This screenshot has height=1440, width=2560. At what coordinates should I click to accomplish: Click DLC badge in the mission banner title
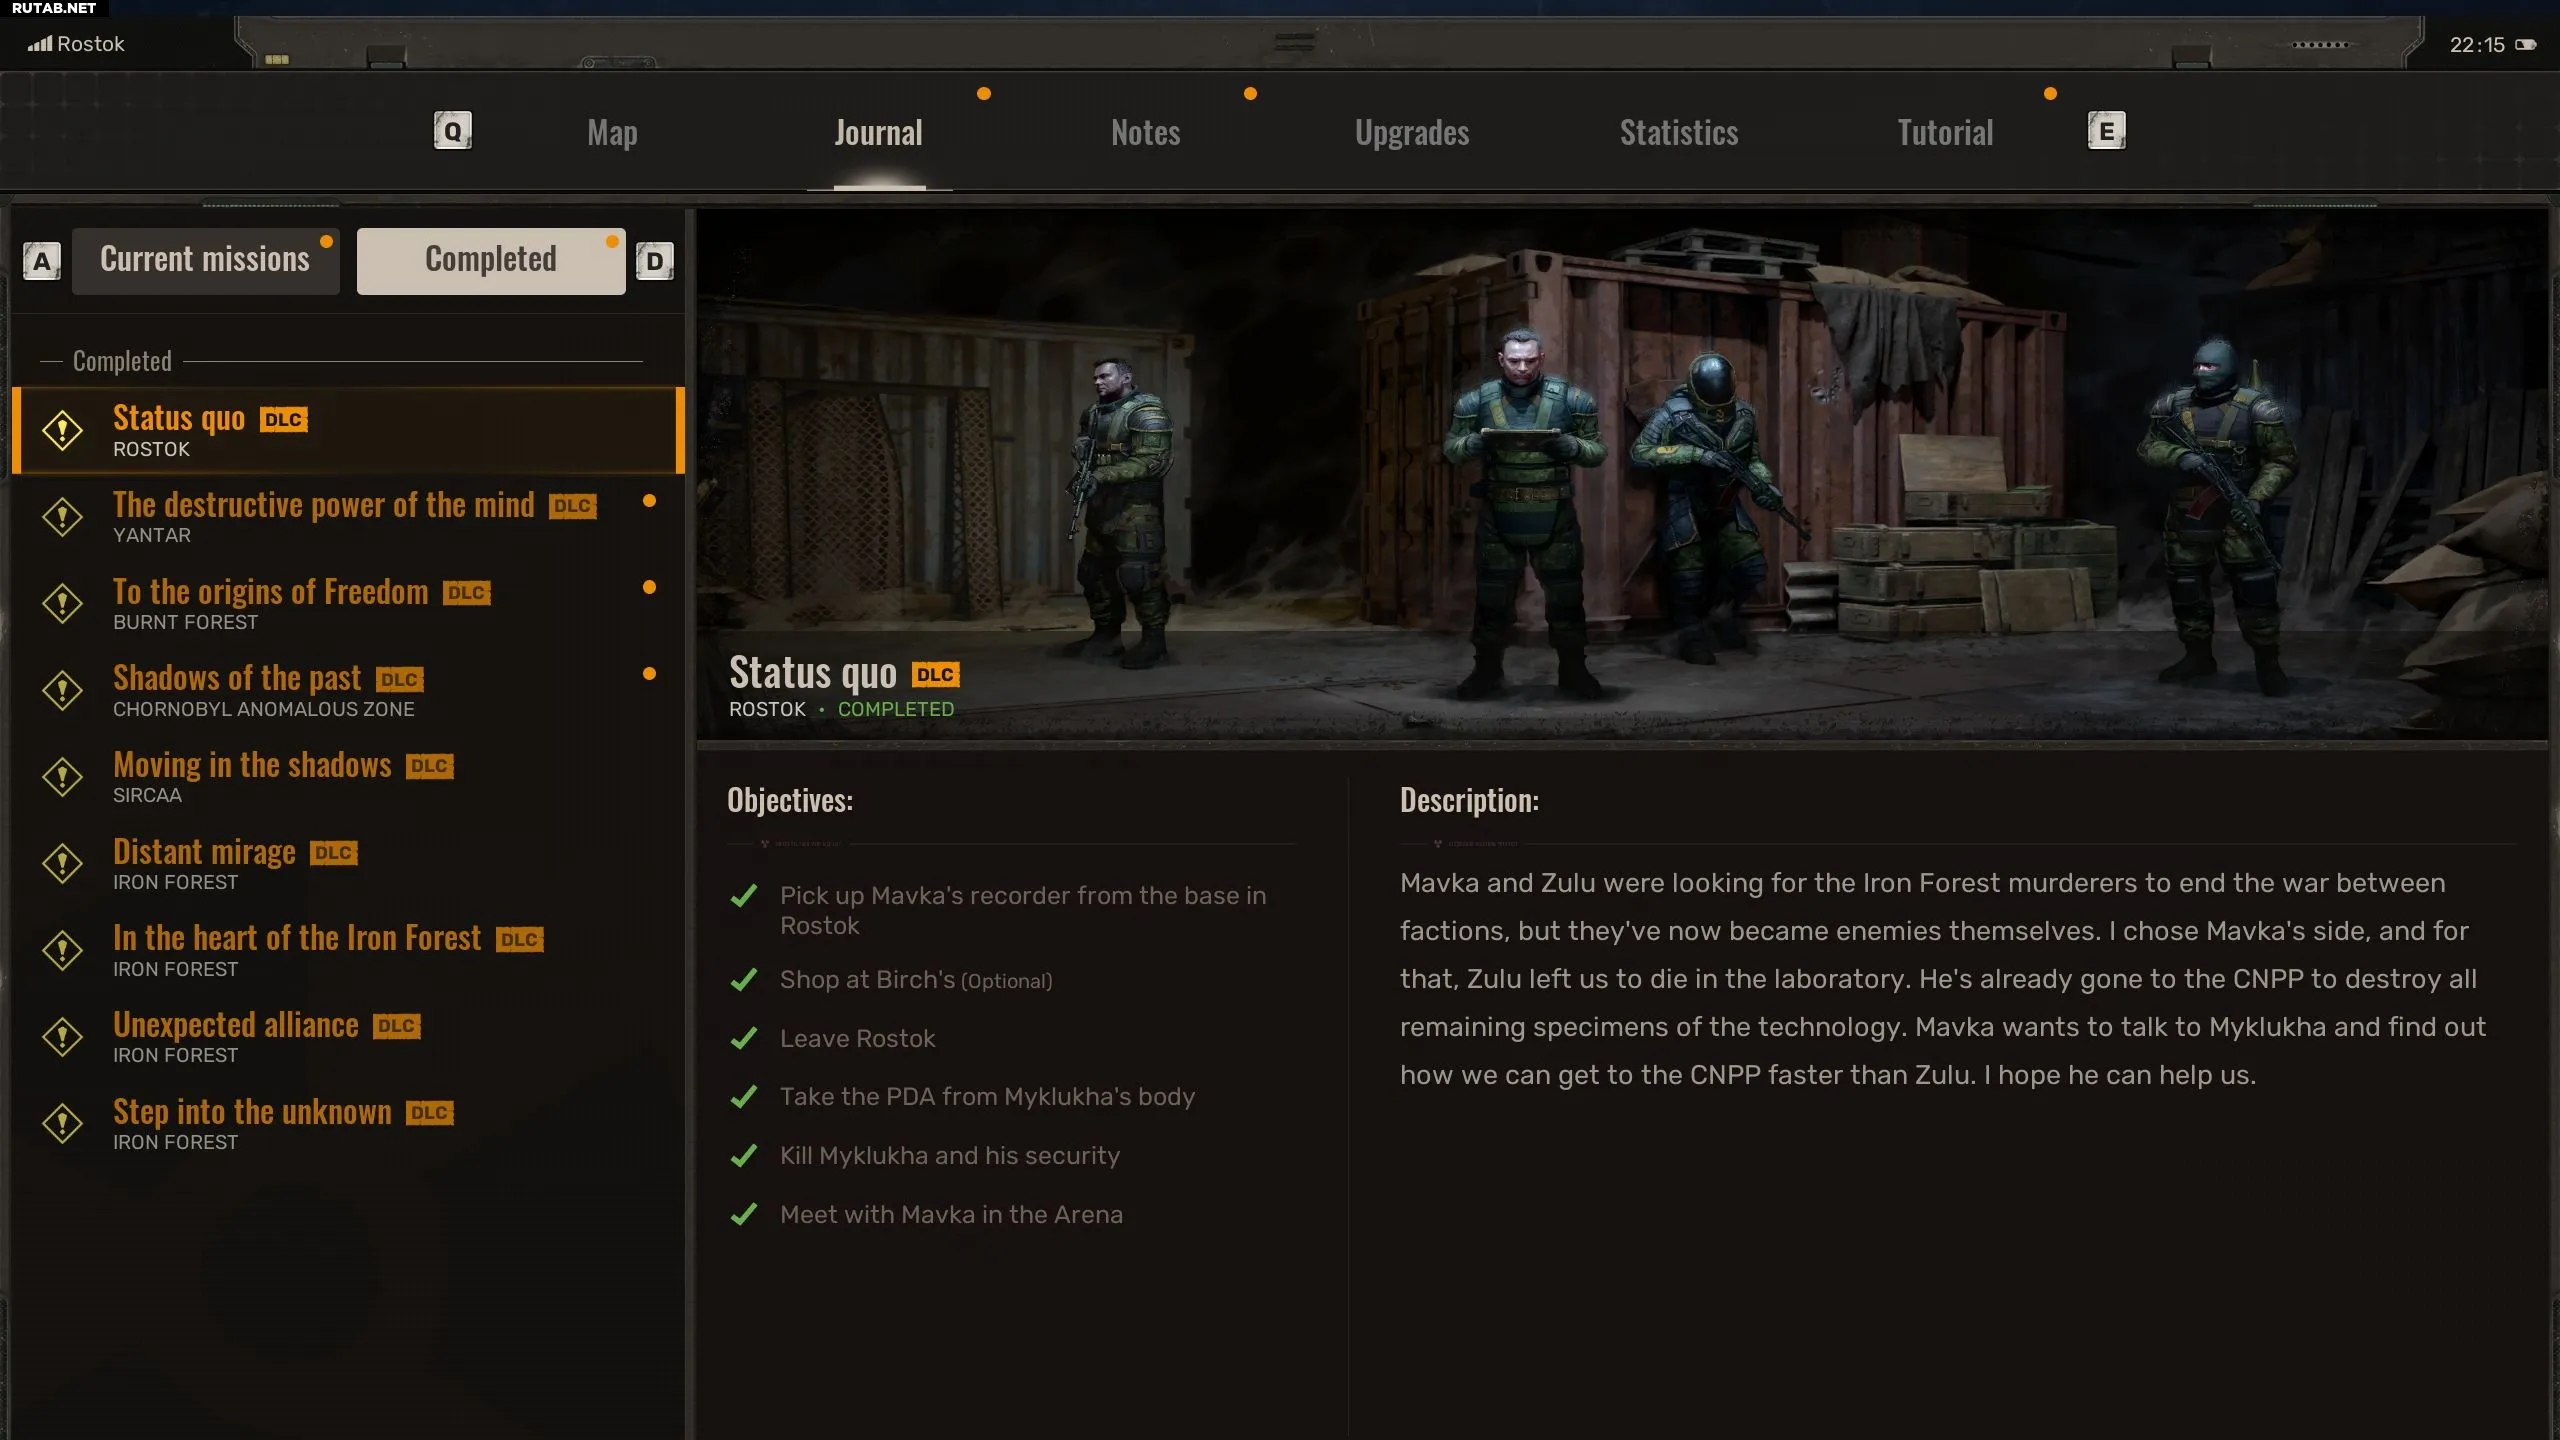tap(936, 675)
